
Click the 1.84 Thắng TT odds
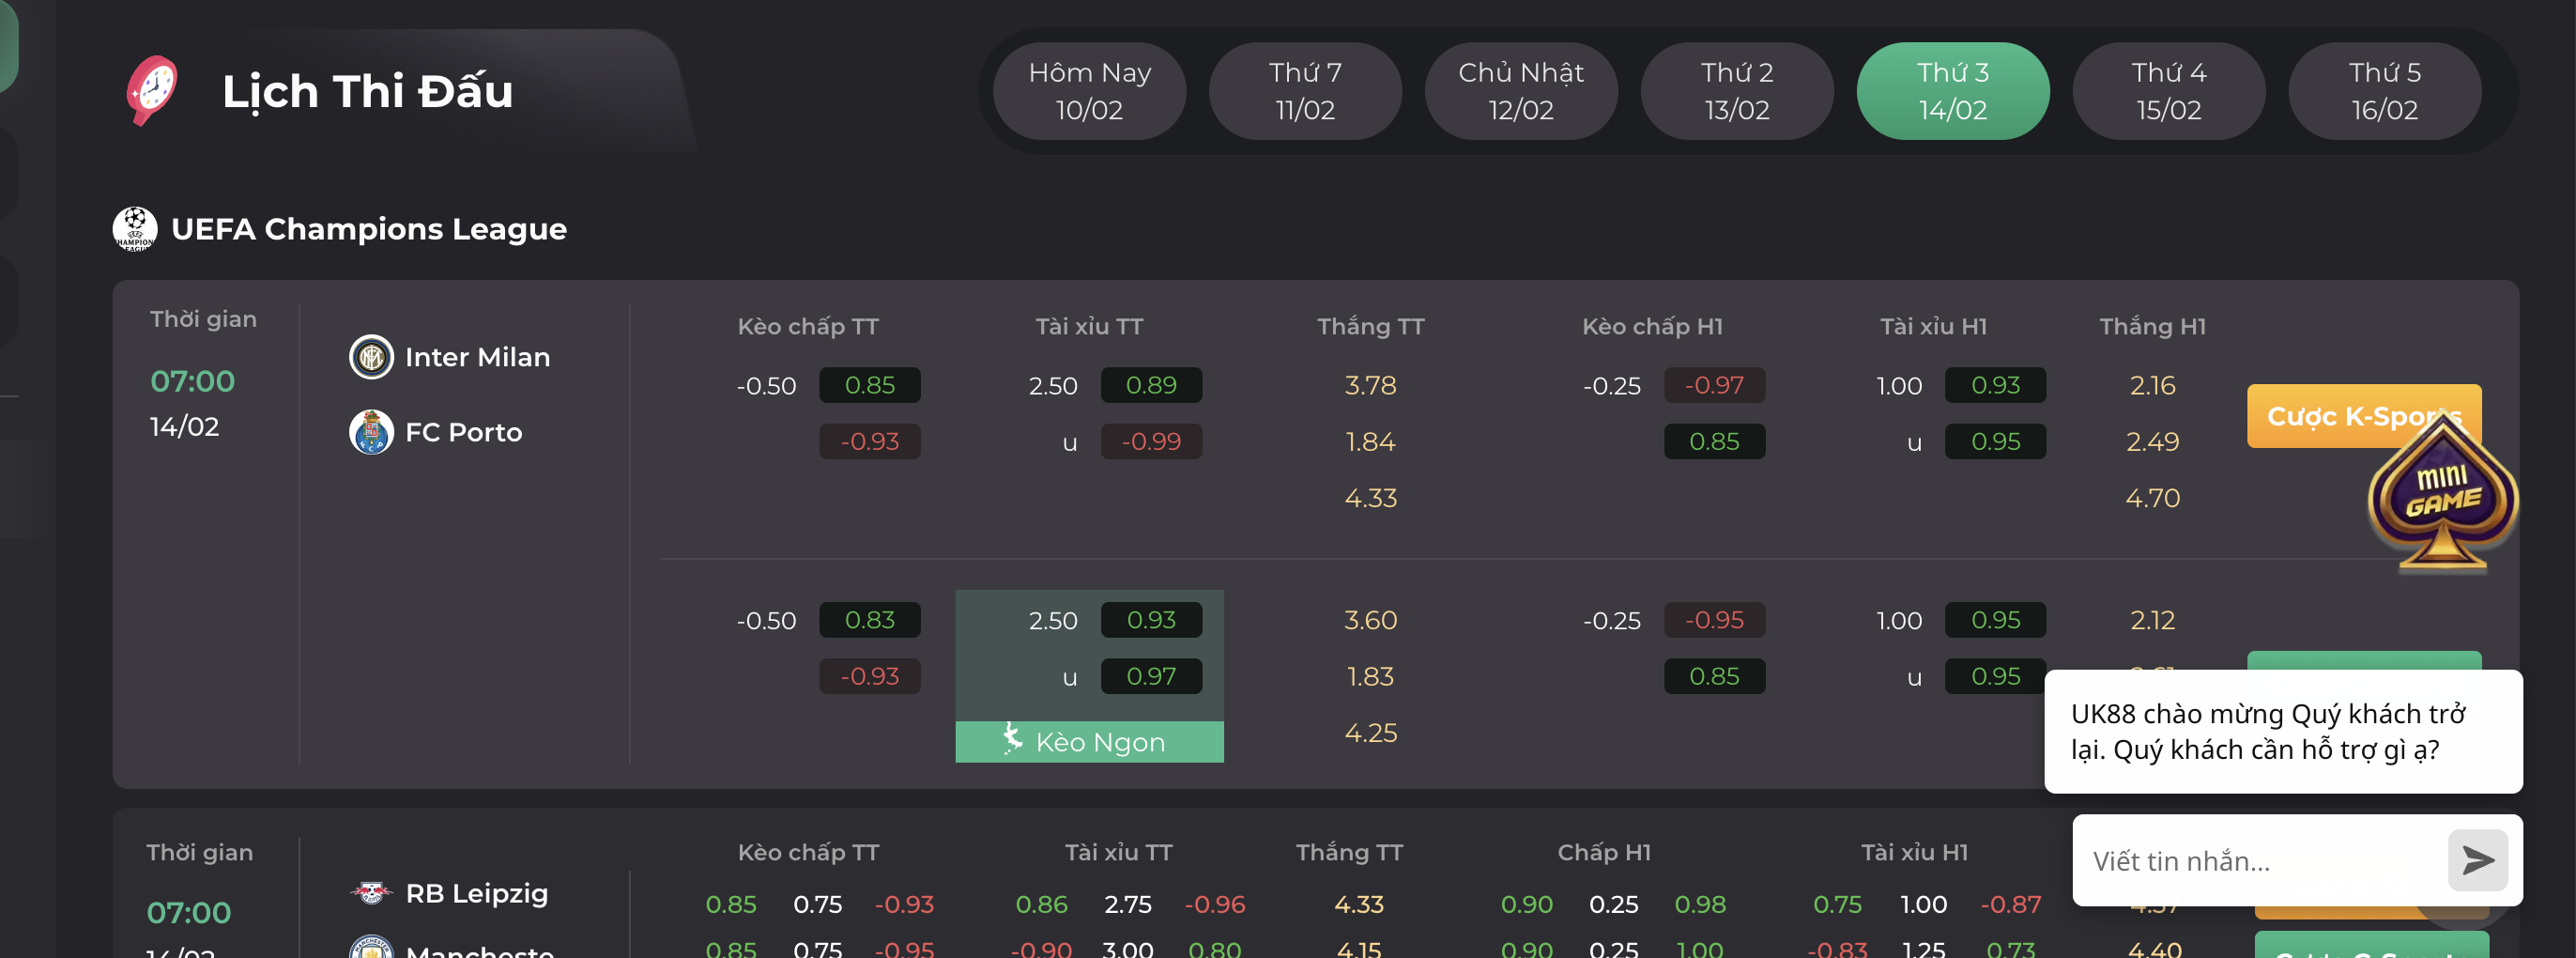coord(1370,441)
